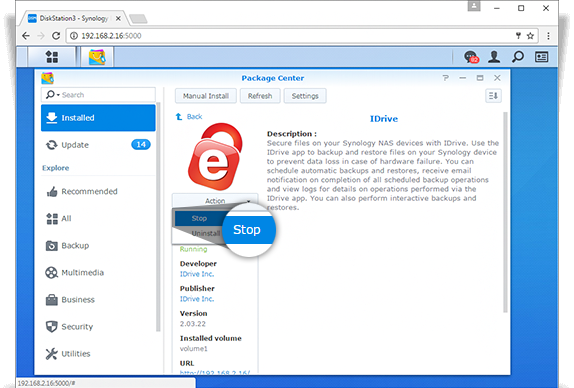The height and width of the screenshot is (388, 574).
Task: Select the Installed category
Action: point(98,117)
